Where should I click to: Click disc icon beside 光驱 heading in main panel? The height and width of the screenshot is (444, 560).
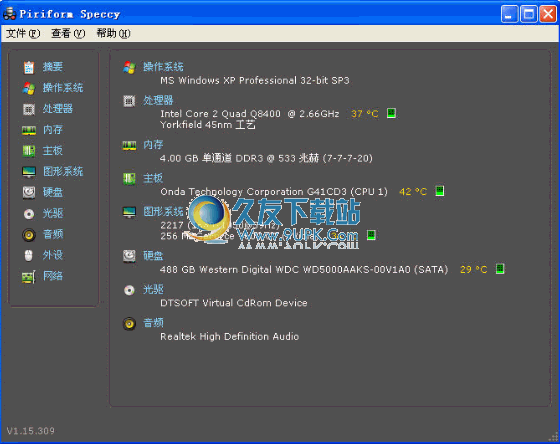[x=129, y=290]
